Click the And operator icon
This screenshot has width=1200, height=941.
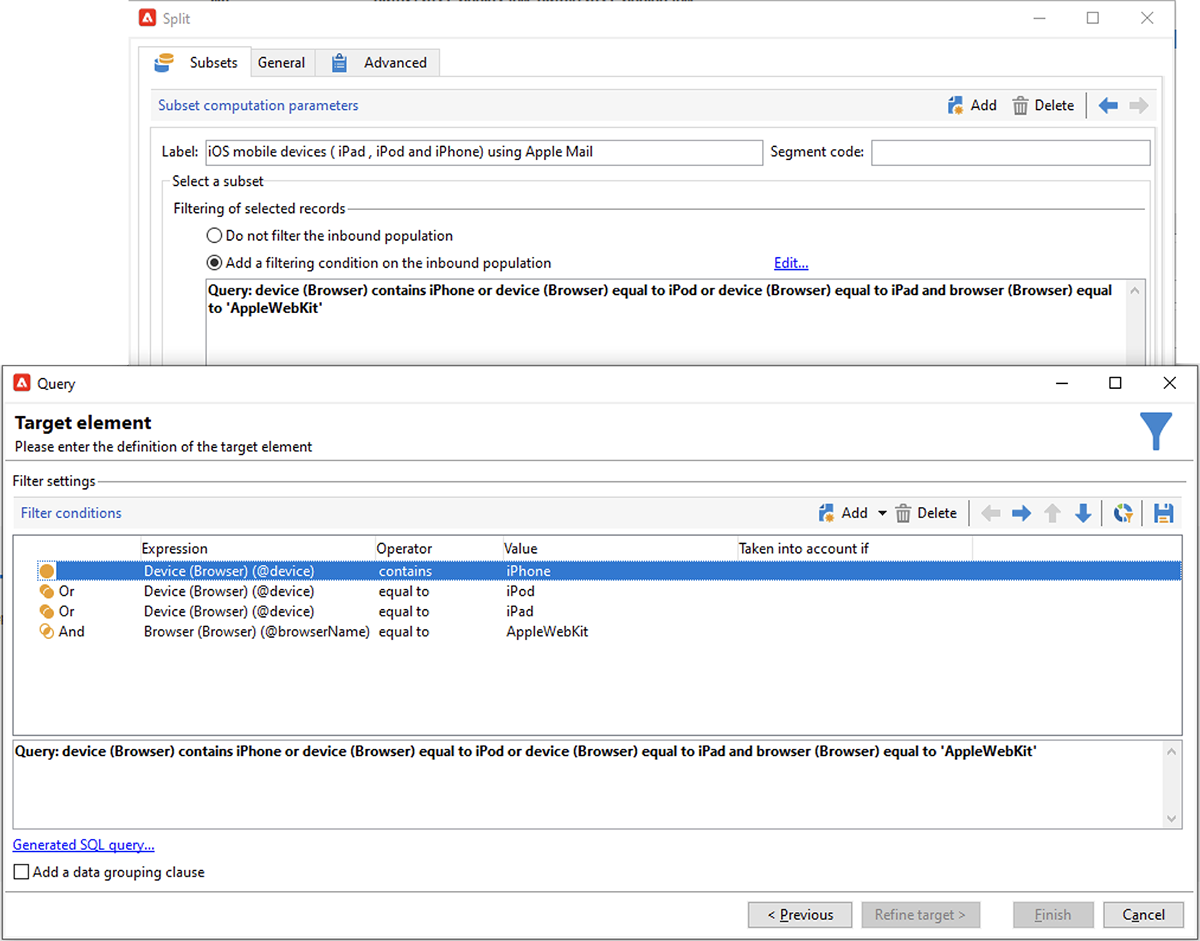coord(47,631)
